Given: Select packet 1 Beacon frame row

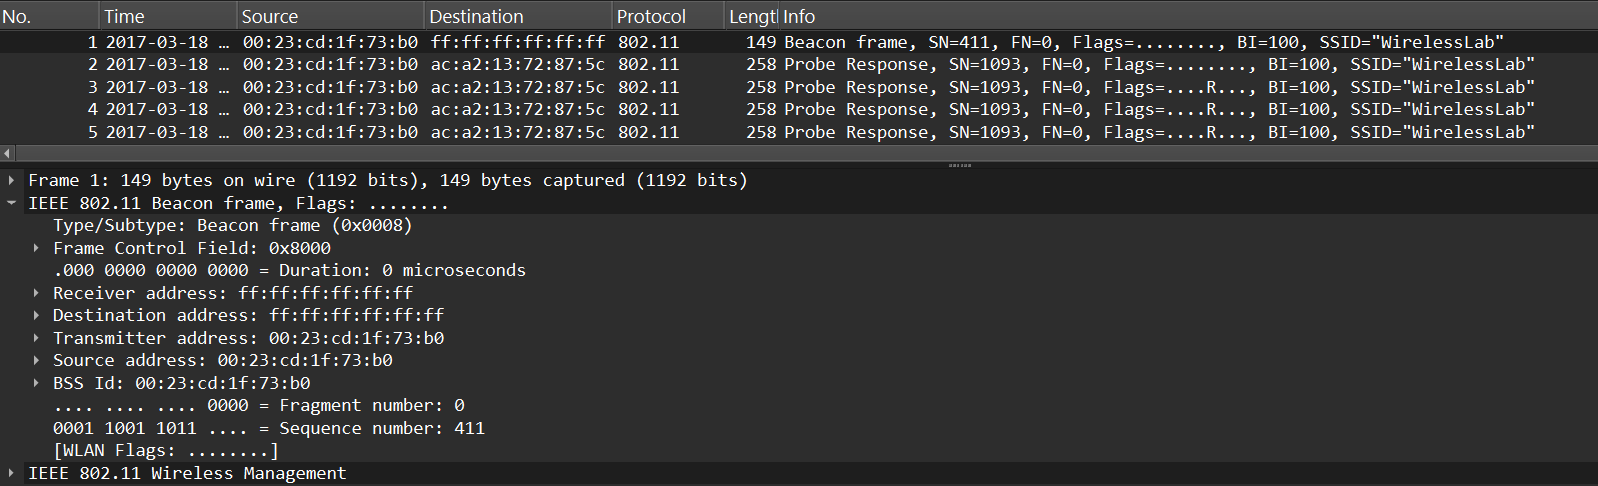Looking at the screenshot, I should 800,42.
